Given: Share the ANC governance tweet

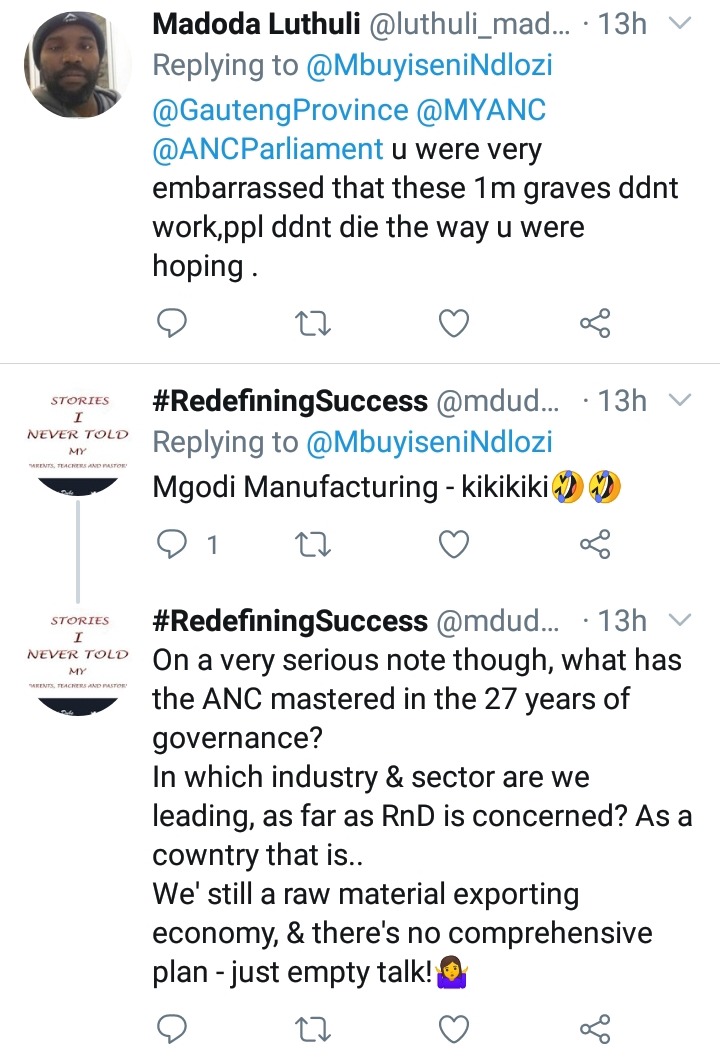Looking at the screenshot, I should (595, 1029).
